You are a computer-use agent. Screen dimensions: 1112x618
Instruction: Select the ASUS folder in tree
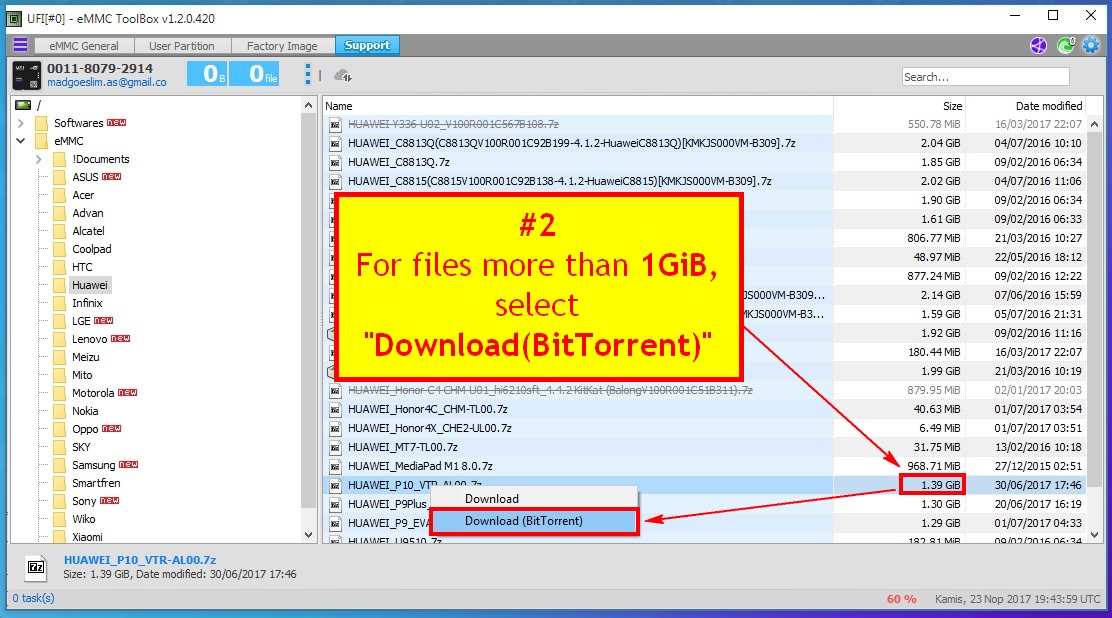coord(85,177)
